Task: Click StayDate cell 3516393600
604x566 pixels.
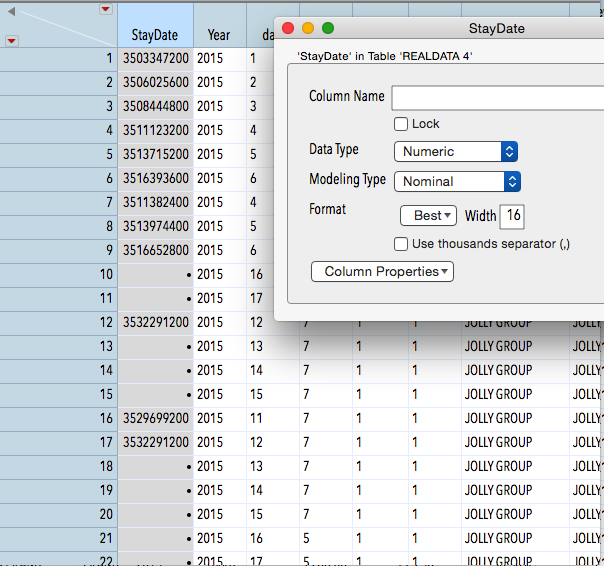Action: pos(156,178)
